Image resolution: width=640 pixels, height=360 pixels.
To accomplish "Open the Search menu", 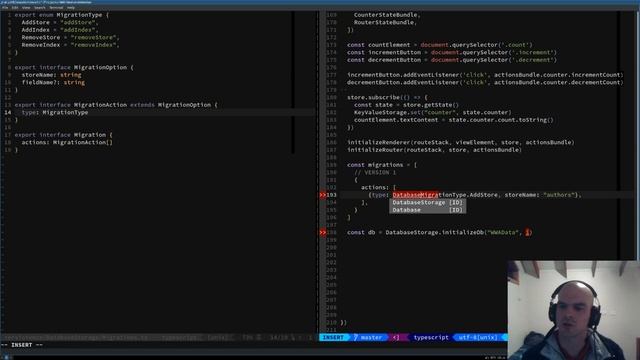I will 40,7.
